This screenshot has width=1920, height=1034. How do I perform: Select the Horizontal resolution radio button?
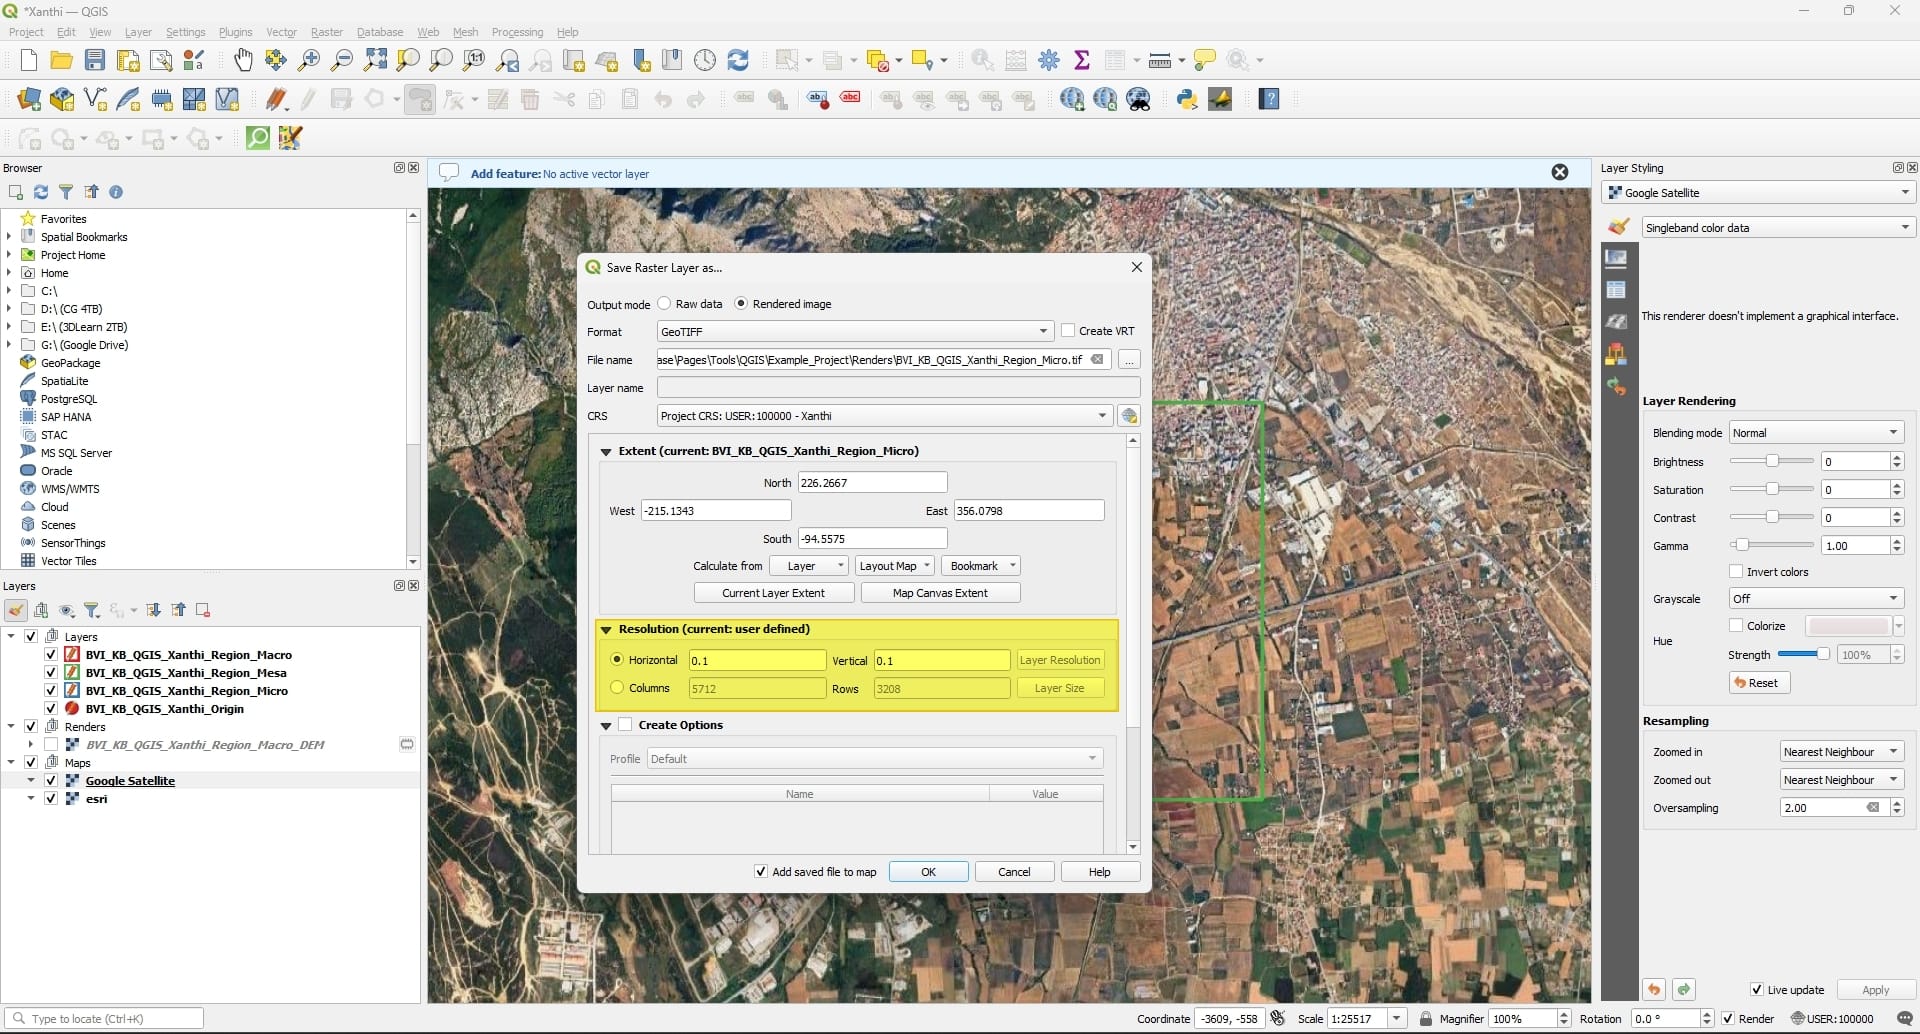pyautogui.click(x=617, y=660)
